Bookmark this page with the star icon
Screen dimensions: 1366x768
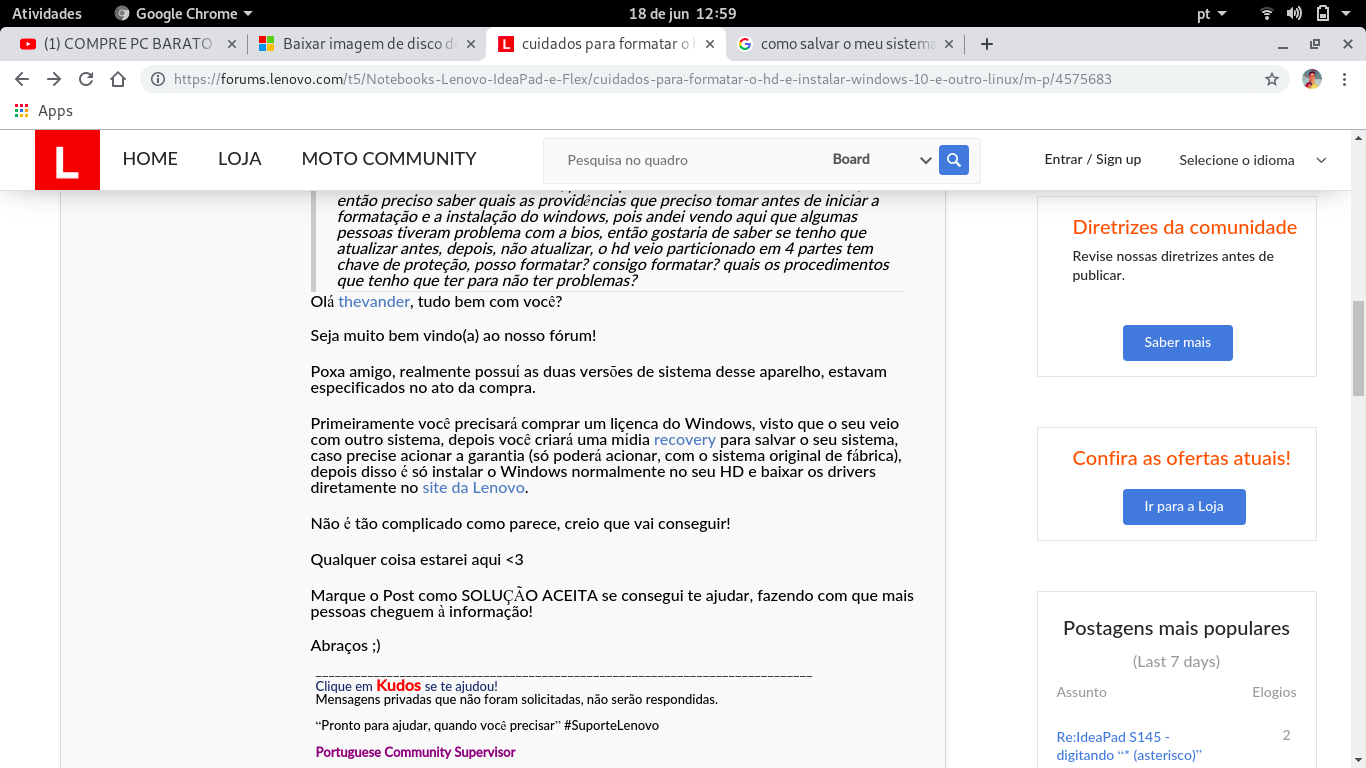tap(1272, 79)
